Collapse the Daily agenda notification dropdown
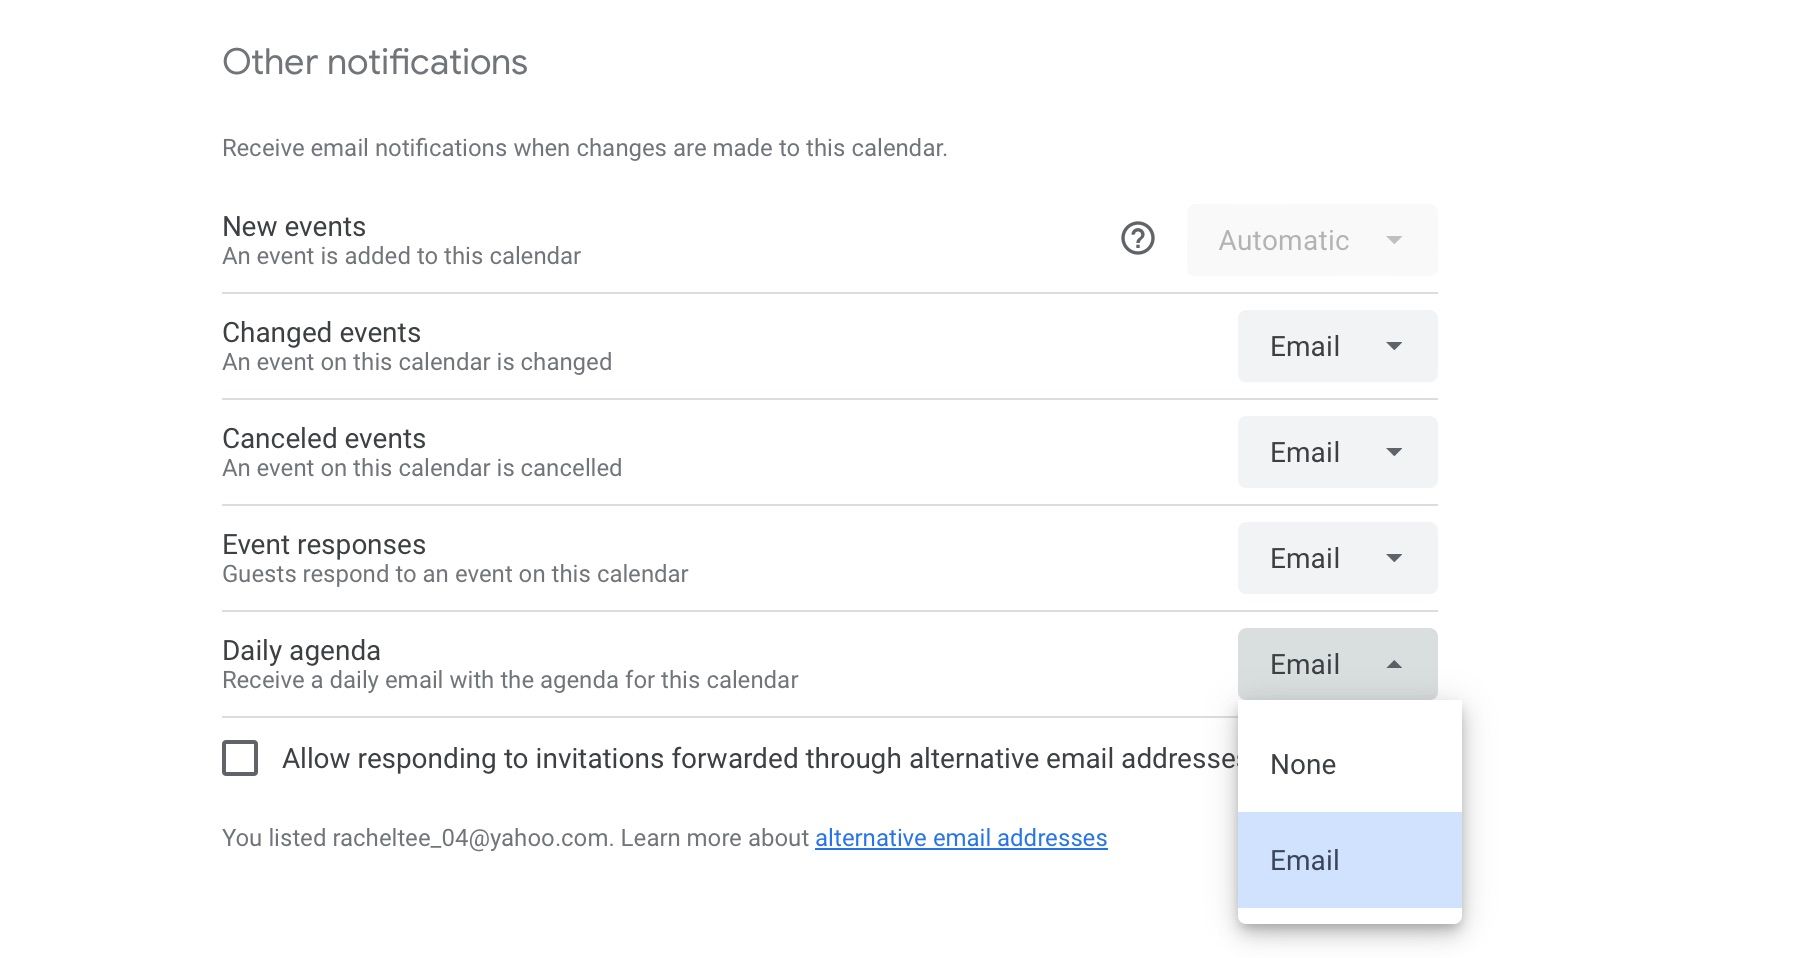1800x958 pixels. pyautogui.click(x=1337, y=664)
